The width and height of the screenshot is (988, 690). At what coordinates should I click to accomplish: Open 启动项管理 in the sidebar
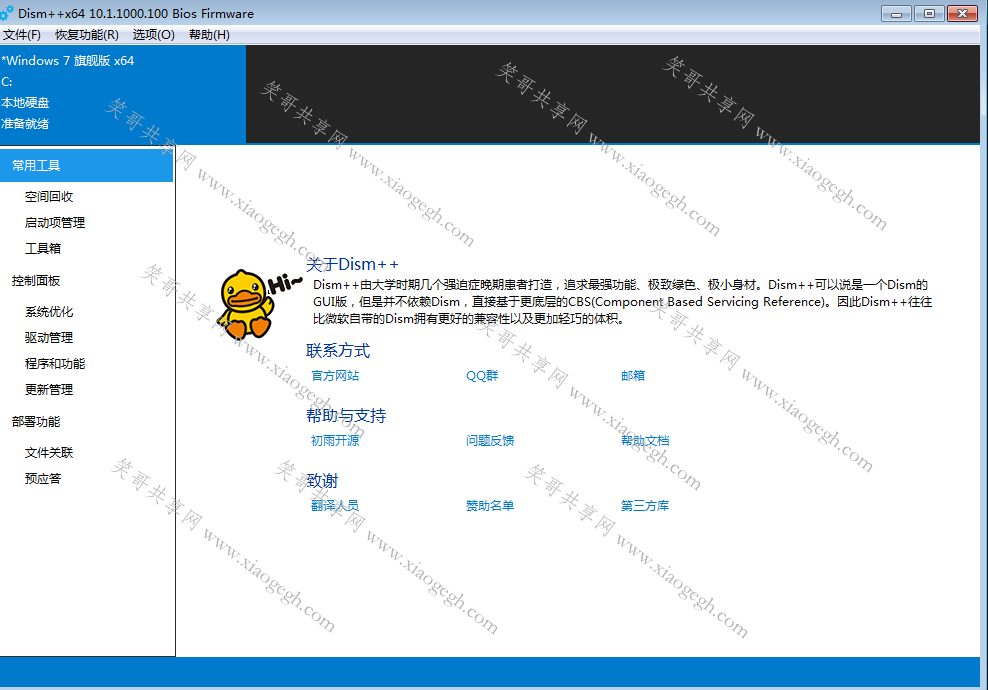click(55, 222)
